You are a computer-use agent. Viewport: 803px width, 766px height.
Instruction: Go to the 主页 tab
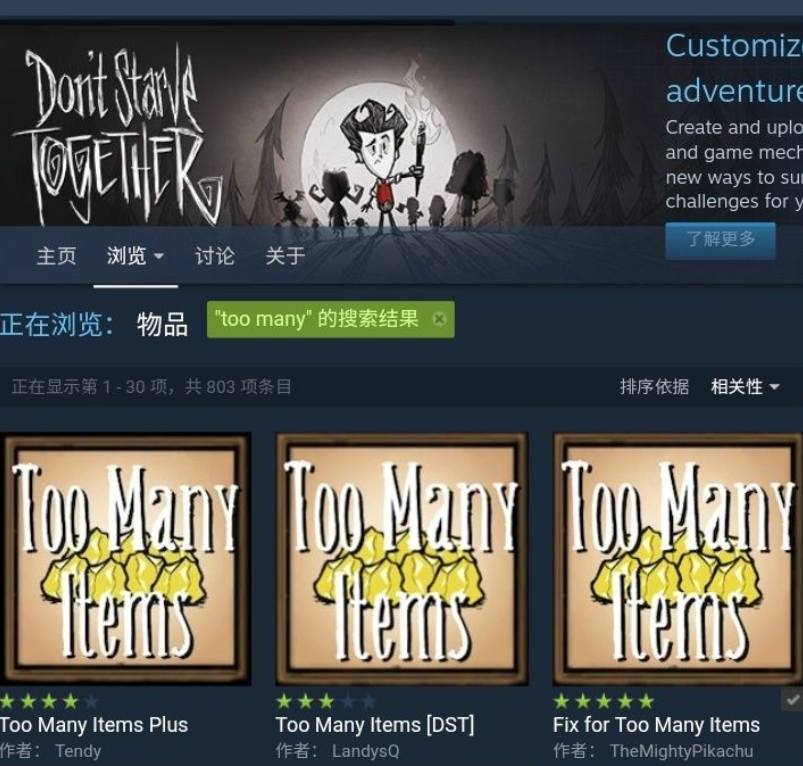tap(57, 255)
